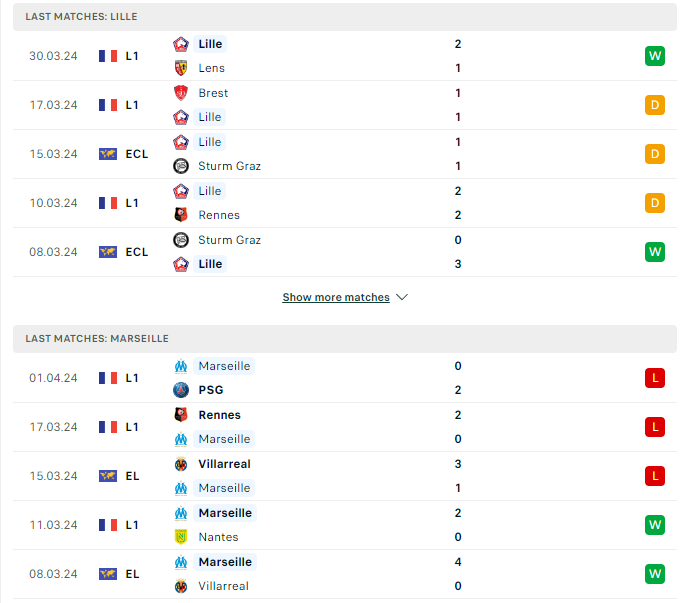Expand Show more matches chevron arrow
The height and width of the screenshot is (603, 689).
tap(402, 297)
